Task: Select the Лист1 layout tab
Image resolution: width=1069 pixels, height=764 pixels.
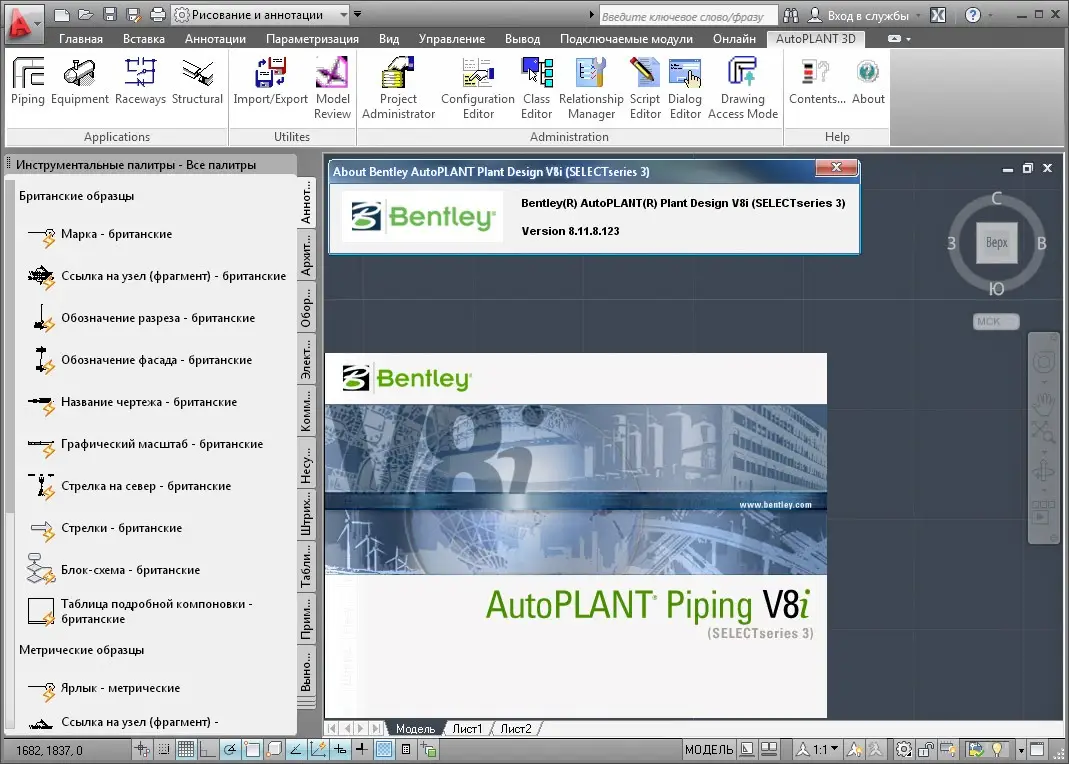Action: (467, 729)
